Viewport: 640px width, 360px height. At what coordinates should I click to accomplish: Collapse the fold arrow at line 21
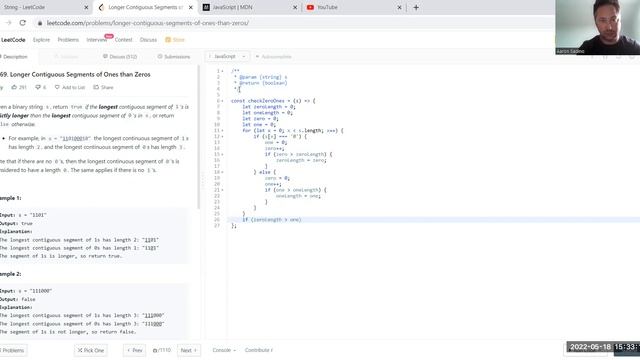pyautogui.click(x=222, y=190)
